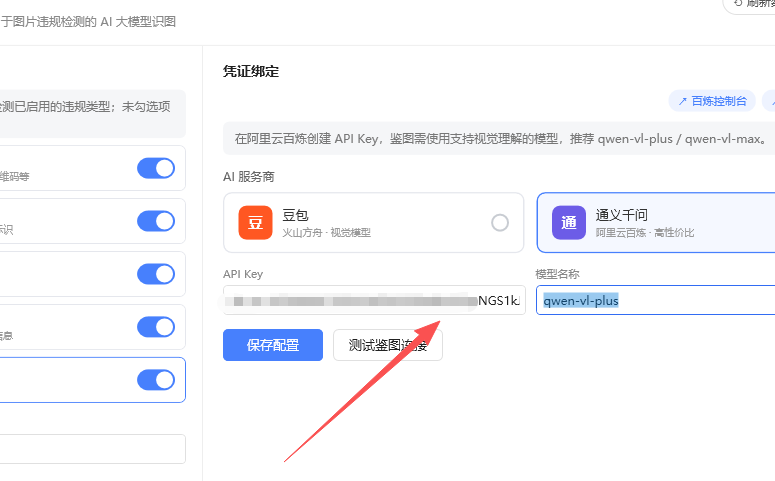Click the purple 通义千问 provider icon
The width and height of the screenshot is (775, 481).
(569, 222)
